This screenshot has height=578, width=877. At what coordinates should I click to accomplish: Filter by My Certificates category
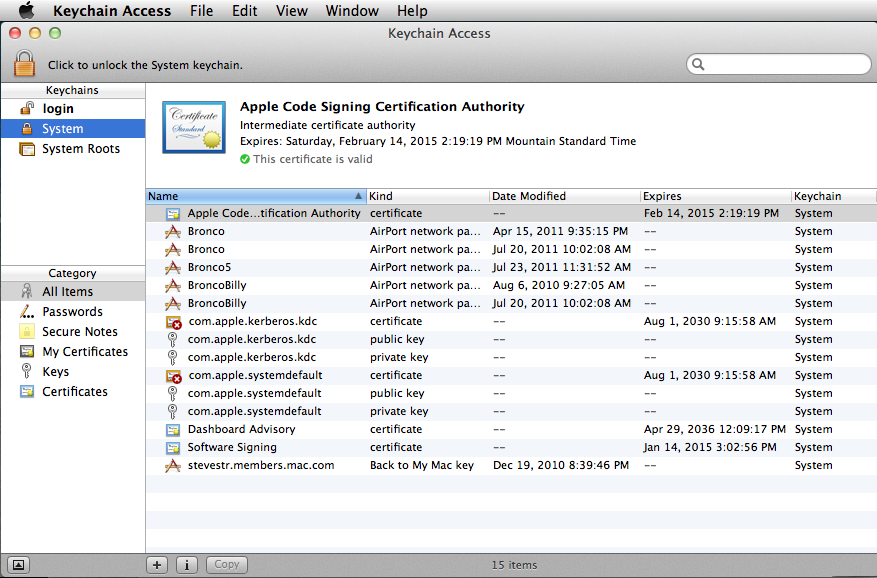[73, 352]
